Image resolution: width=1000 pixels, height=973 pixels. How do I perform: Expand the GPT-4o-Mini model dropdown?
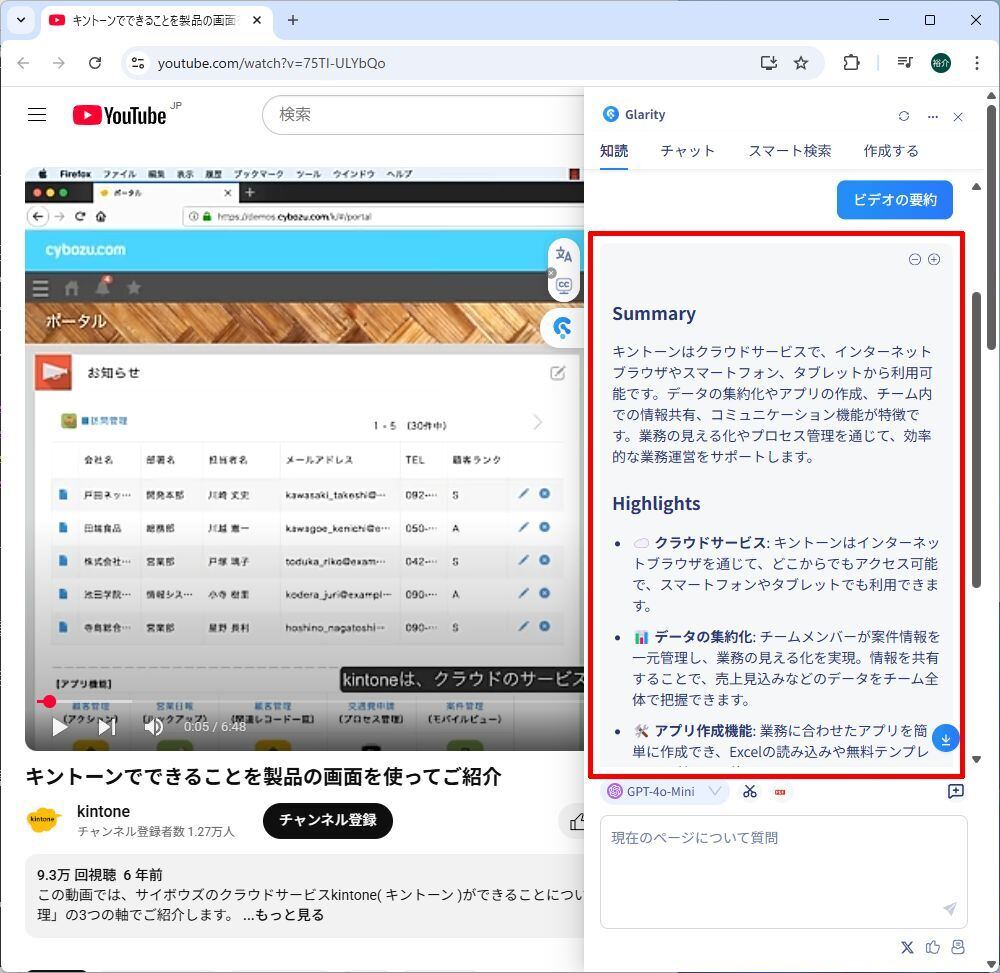[665, 791]
